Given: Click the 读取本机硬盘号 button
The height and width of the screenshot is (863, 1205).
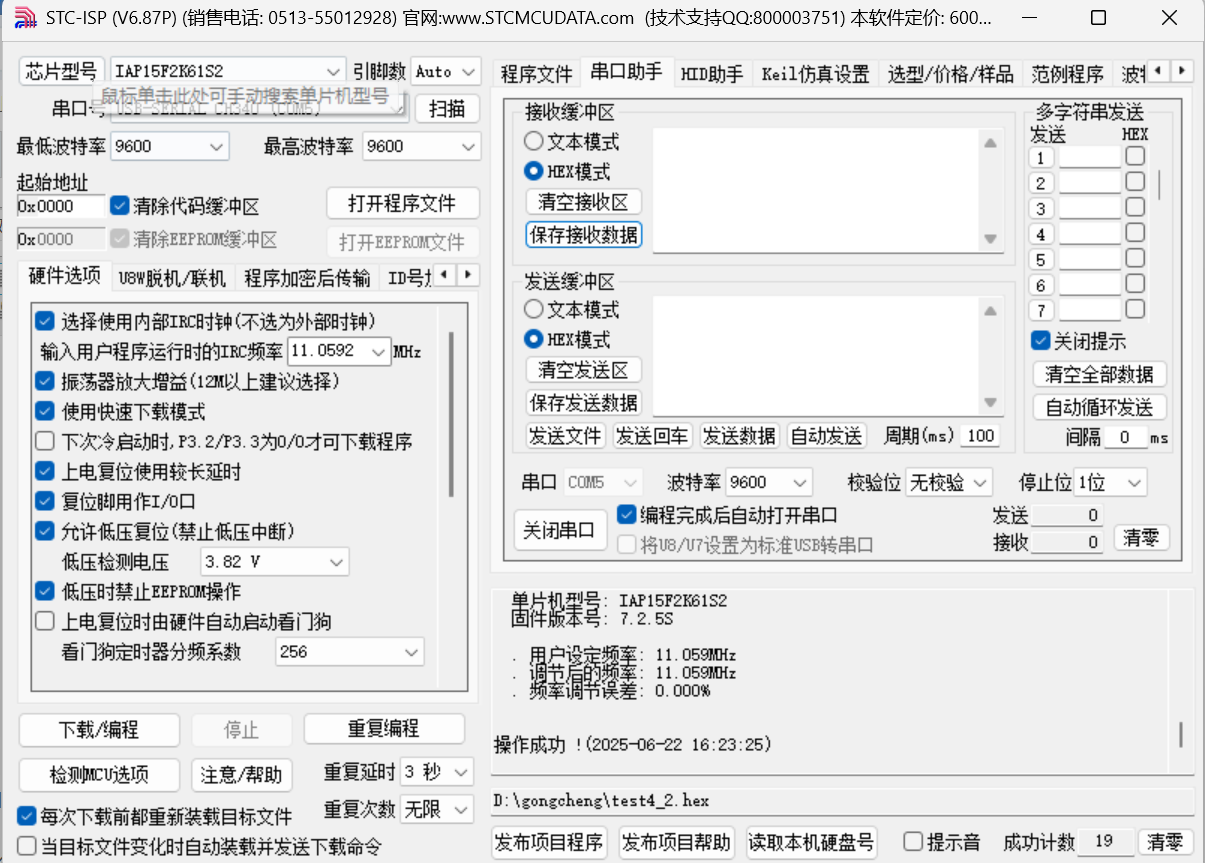Looking at the screenshot, I should [x=811, y=841].
